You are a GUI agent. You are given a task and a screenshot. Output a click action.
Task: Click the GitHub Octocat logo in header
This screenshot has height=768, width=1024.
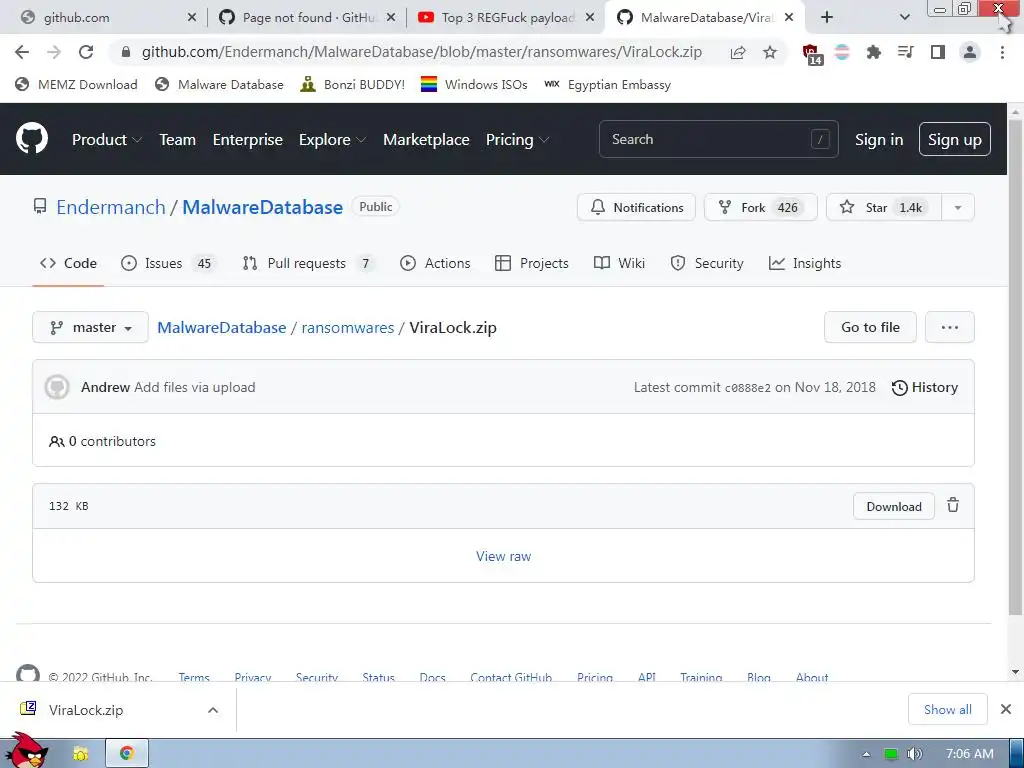(x=32, y=138)
